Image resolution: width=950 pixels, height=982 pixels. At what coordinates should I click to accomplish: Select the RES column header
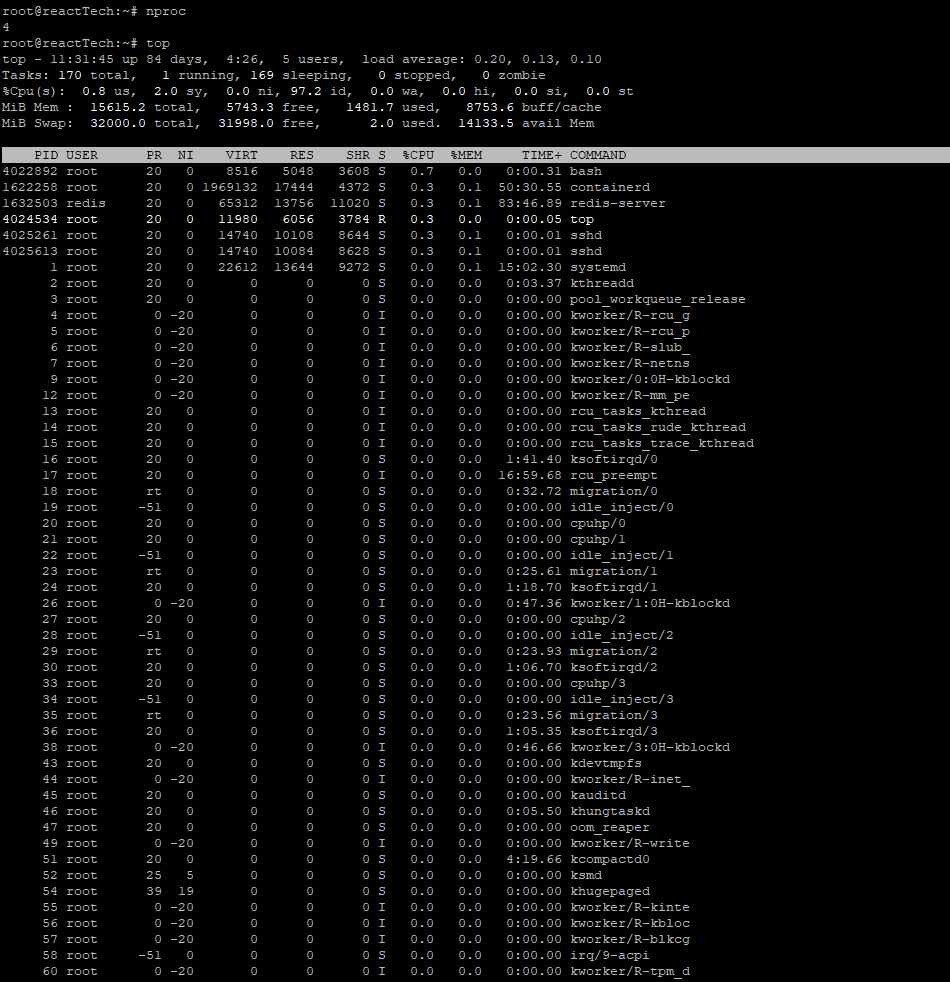302,155
